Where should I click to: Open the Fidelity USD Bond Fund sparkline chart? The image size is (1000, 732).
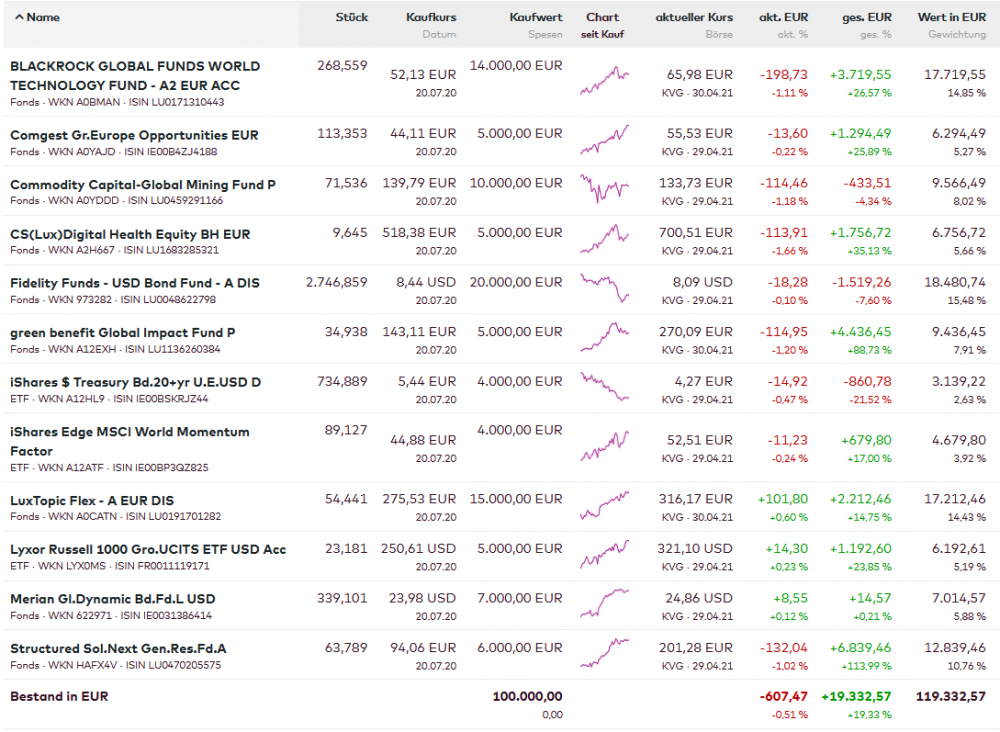click(x=604, y=287)
